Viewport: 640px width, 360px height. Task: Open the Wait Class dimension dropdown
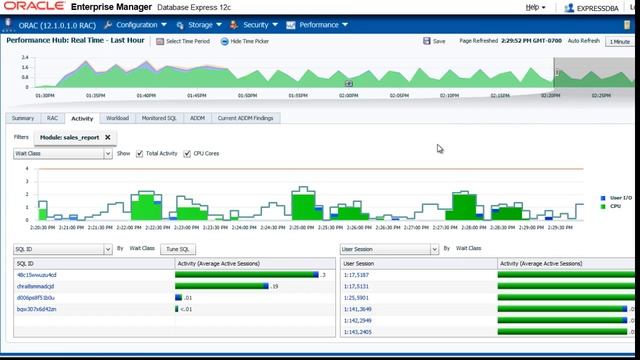tap(108, 153)
